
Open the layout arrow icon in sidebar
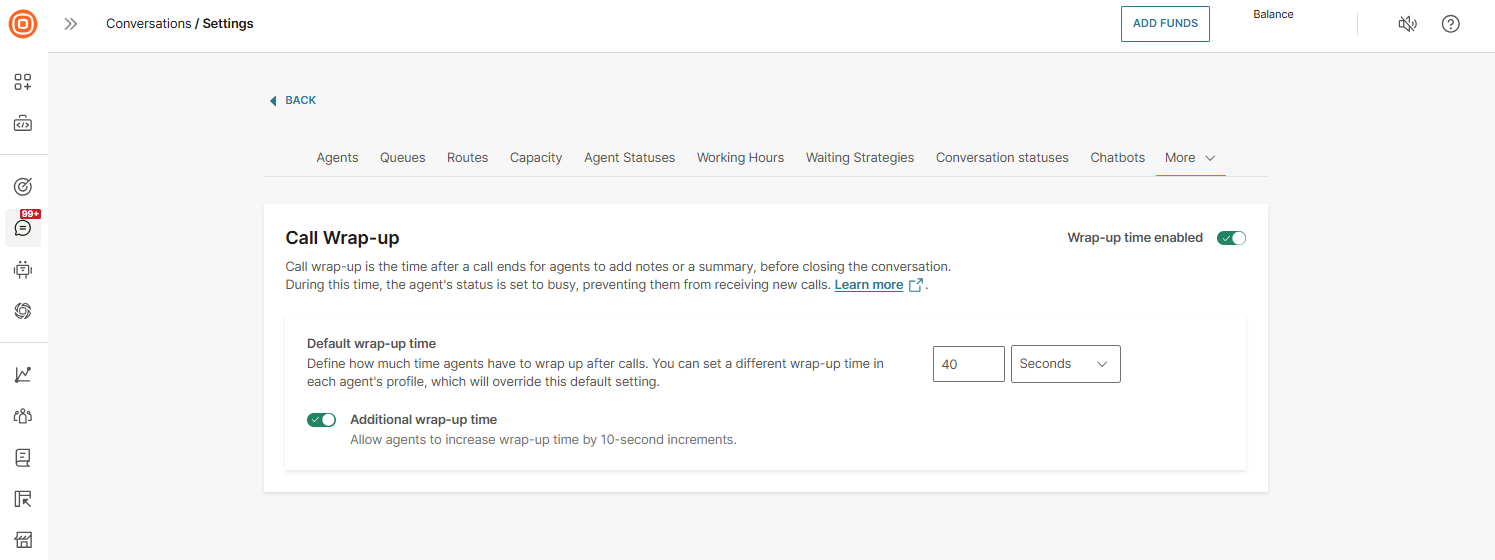[x=23, y=499]
